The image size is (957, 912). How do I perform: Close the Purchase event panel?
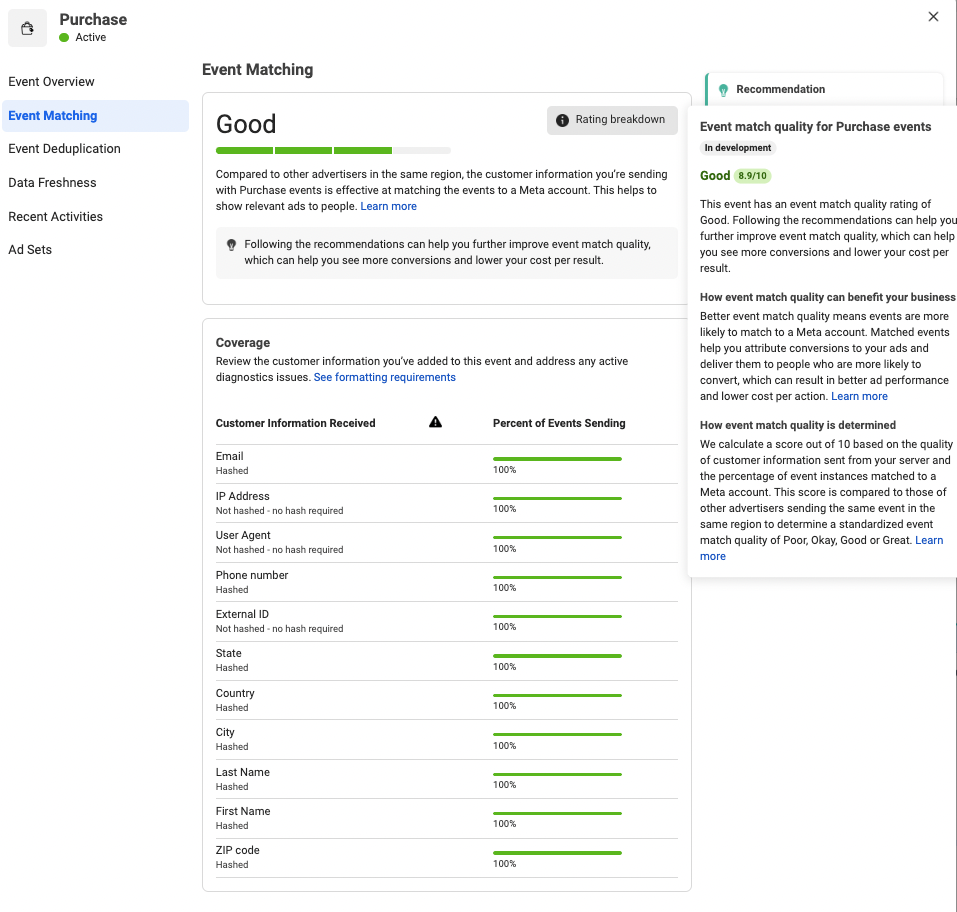tap(933, 17)
